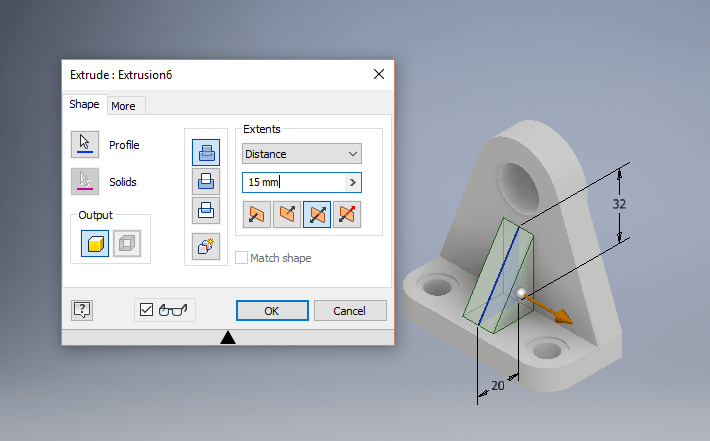Screen dimensions: 710x441
Task: Set Asymmetric extrude direction
Action: [x=347, y=215]
